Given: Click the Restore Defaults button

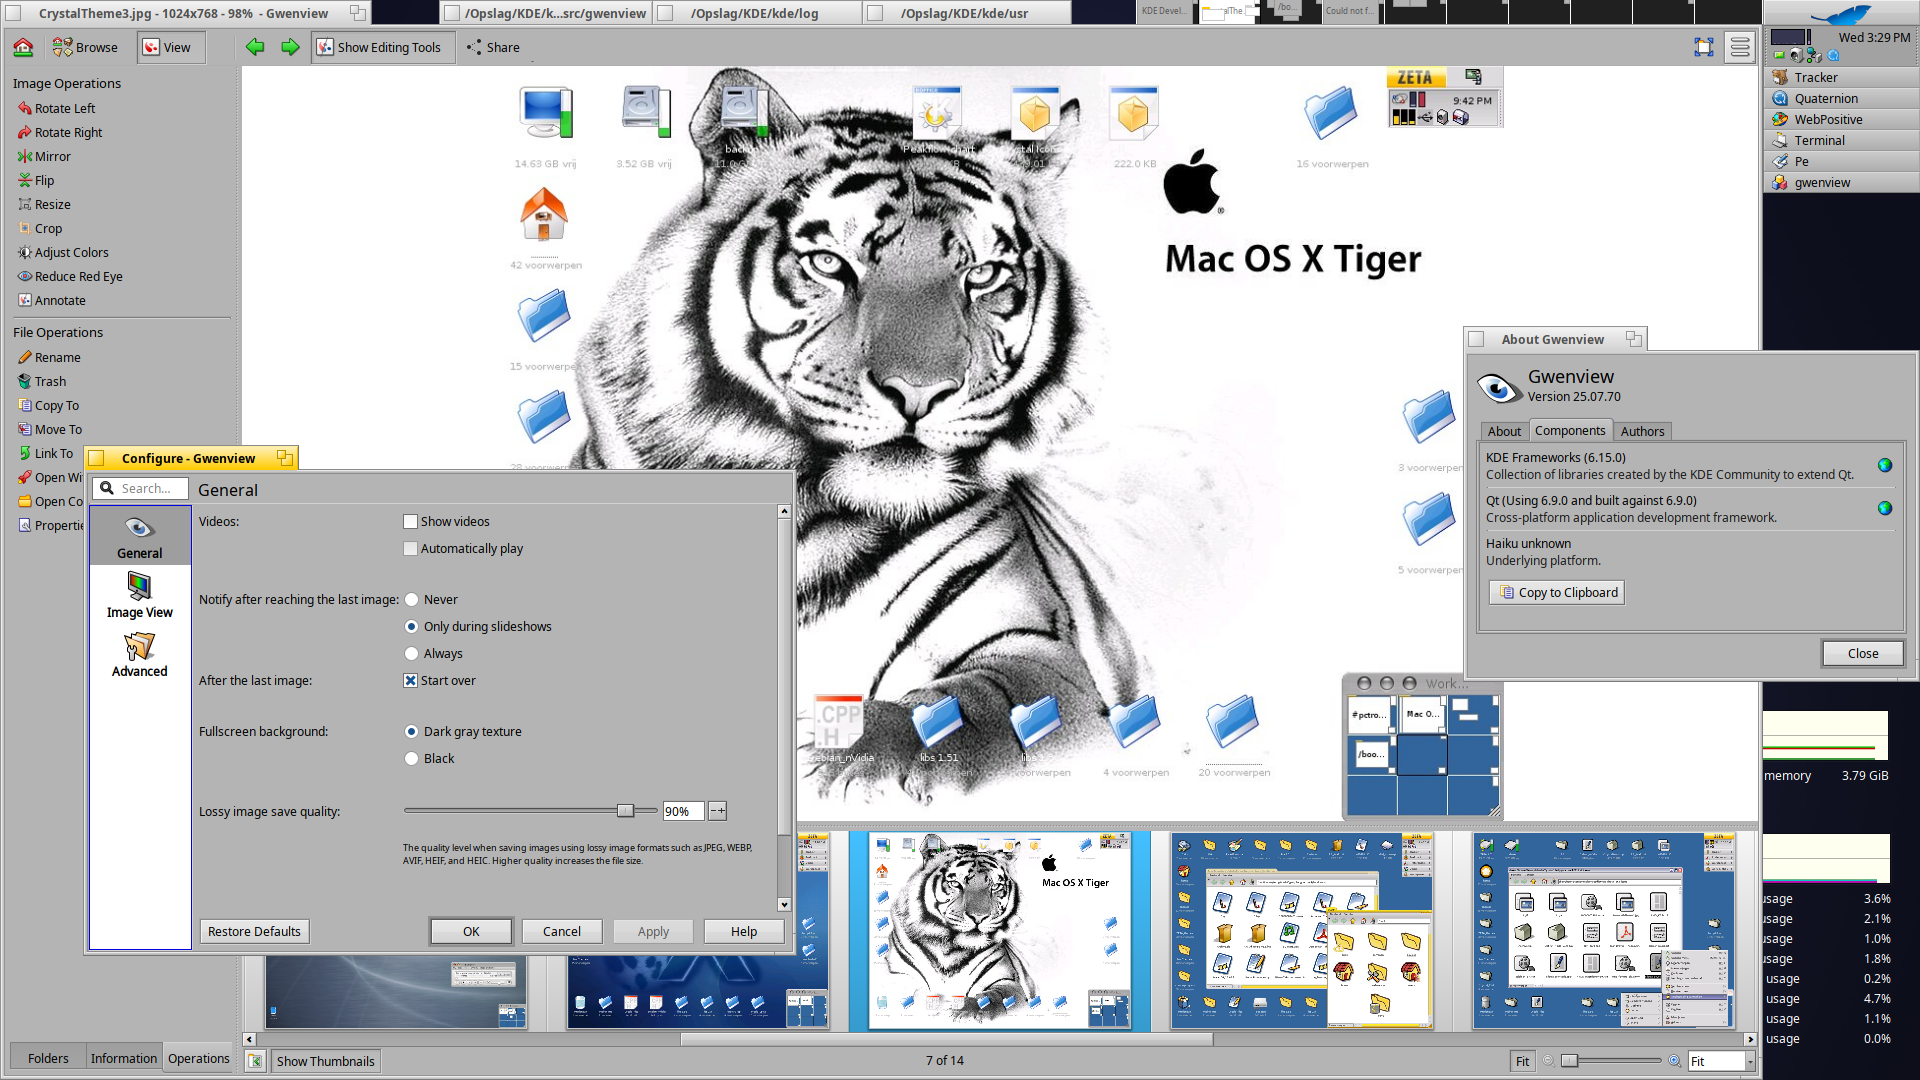Looking at the screenshot, I should [x=254, y=931].
